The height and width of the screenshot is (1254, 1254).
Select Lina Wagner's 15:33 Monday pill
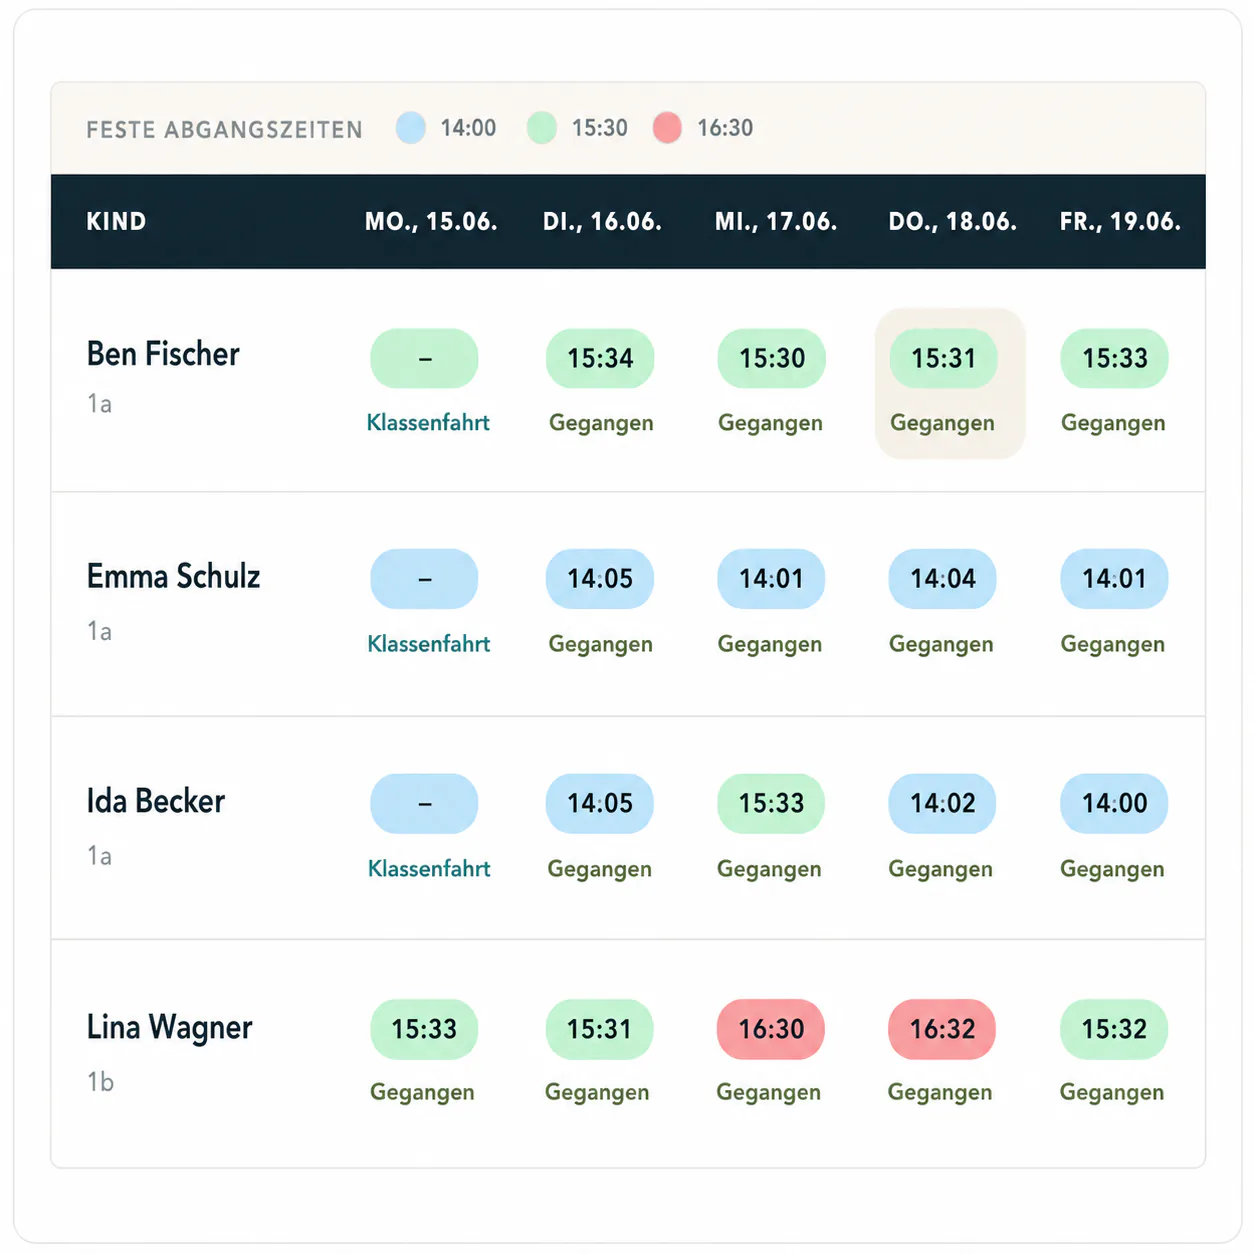click(424, 1029)
